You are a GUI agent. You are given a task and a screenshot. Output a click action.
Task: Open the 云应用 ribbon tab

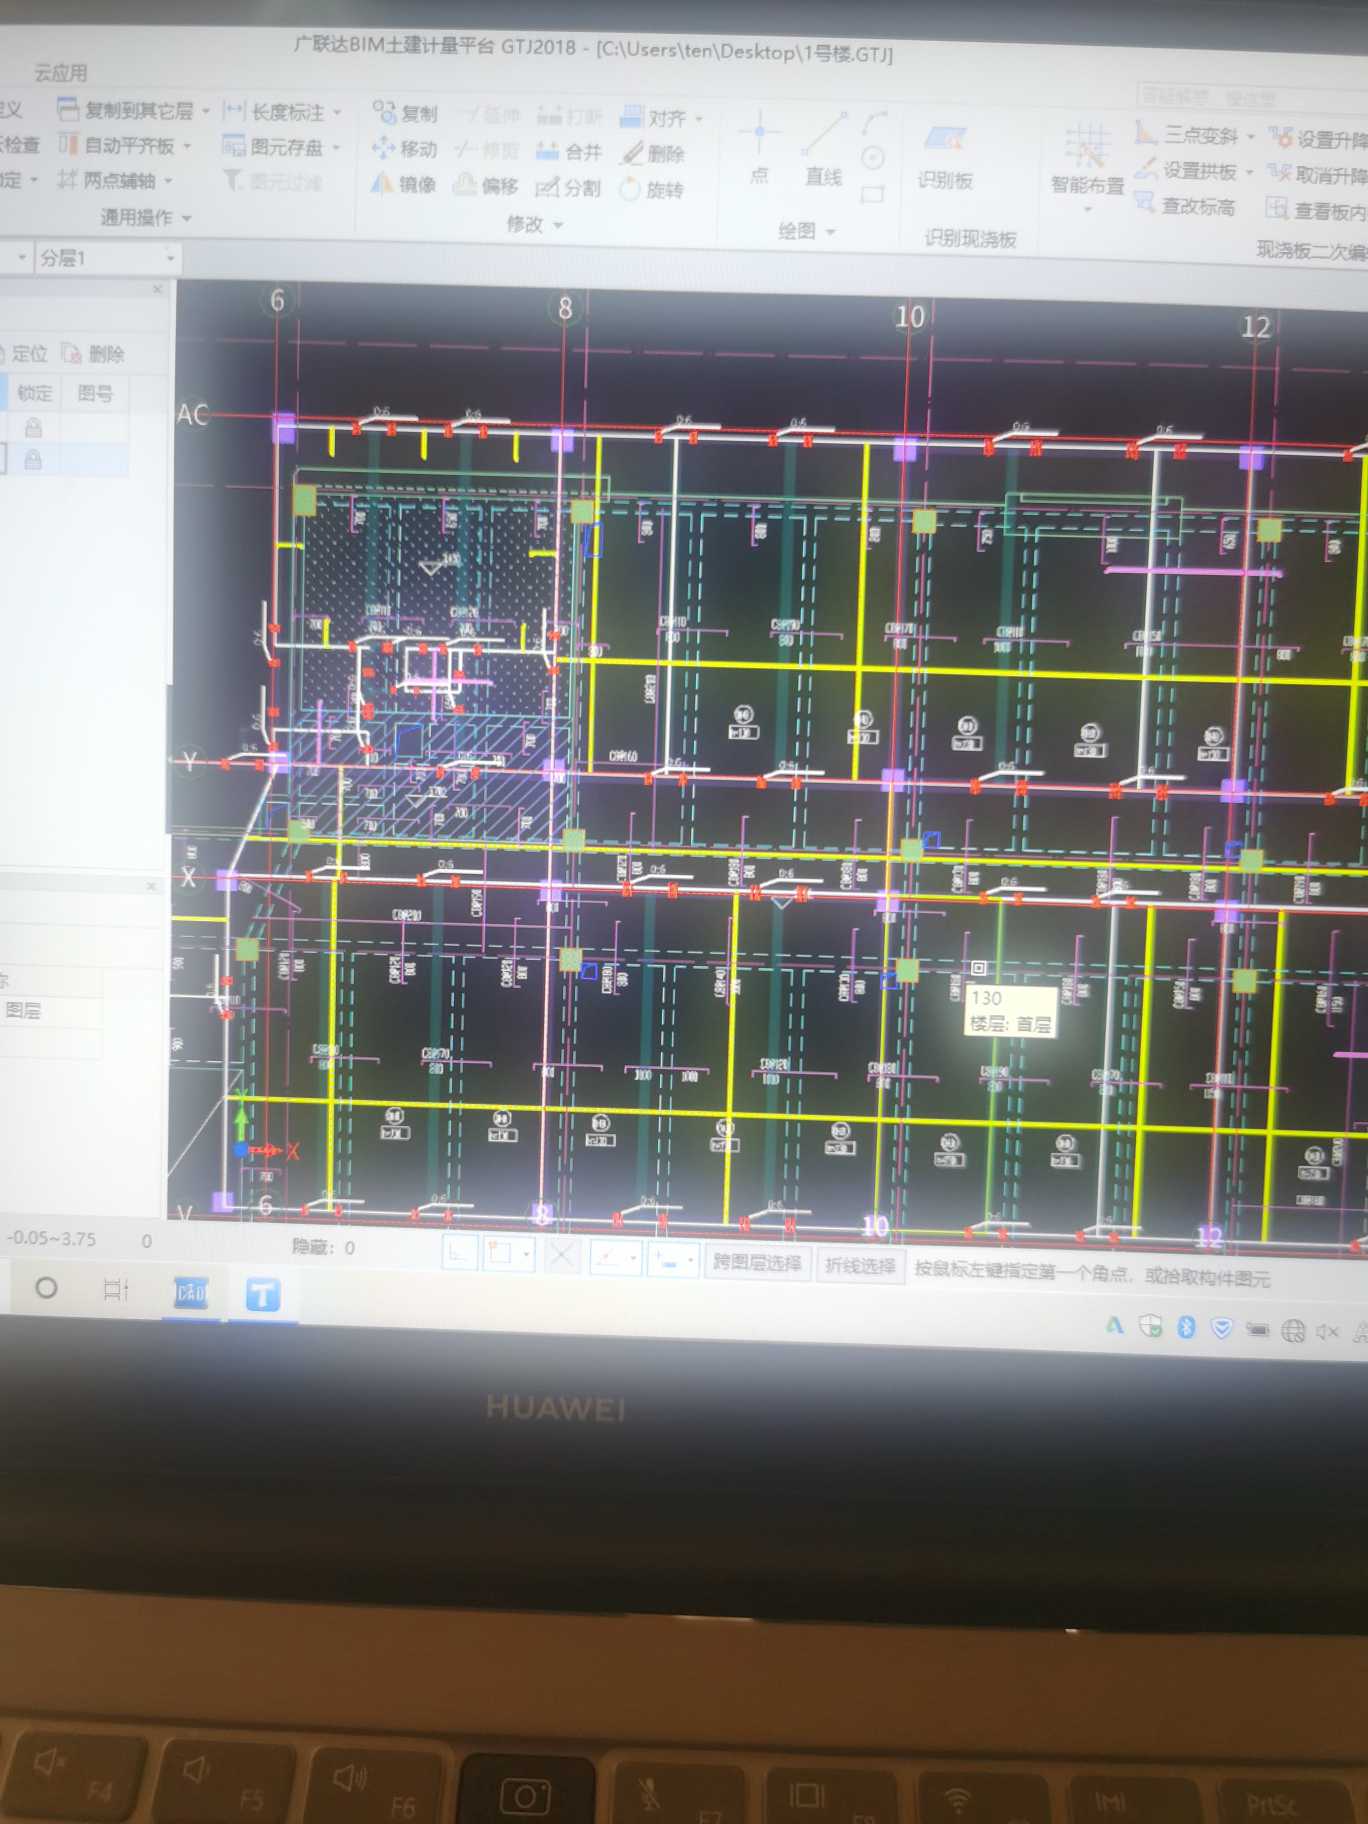pos(61,73)
